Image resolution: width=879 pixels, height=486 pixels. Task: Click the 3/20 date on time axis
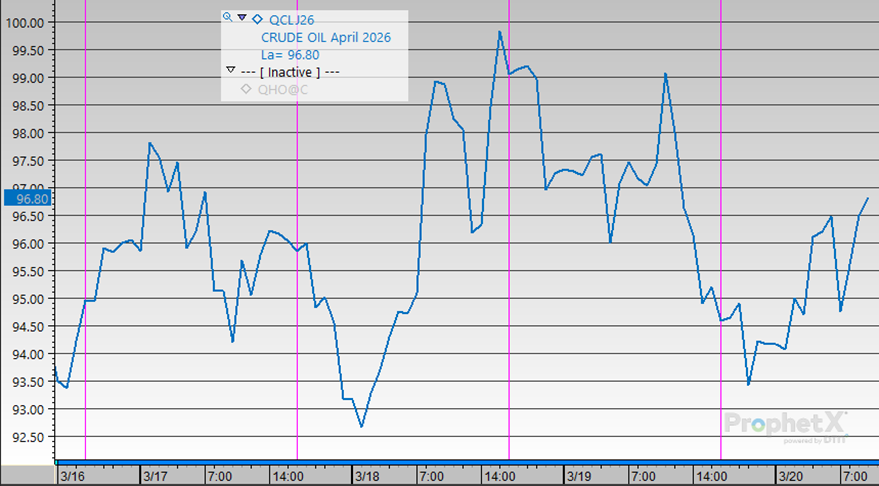coord(790,475)
